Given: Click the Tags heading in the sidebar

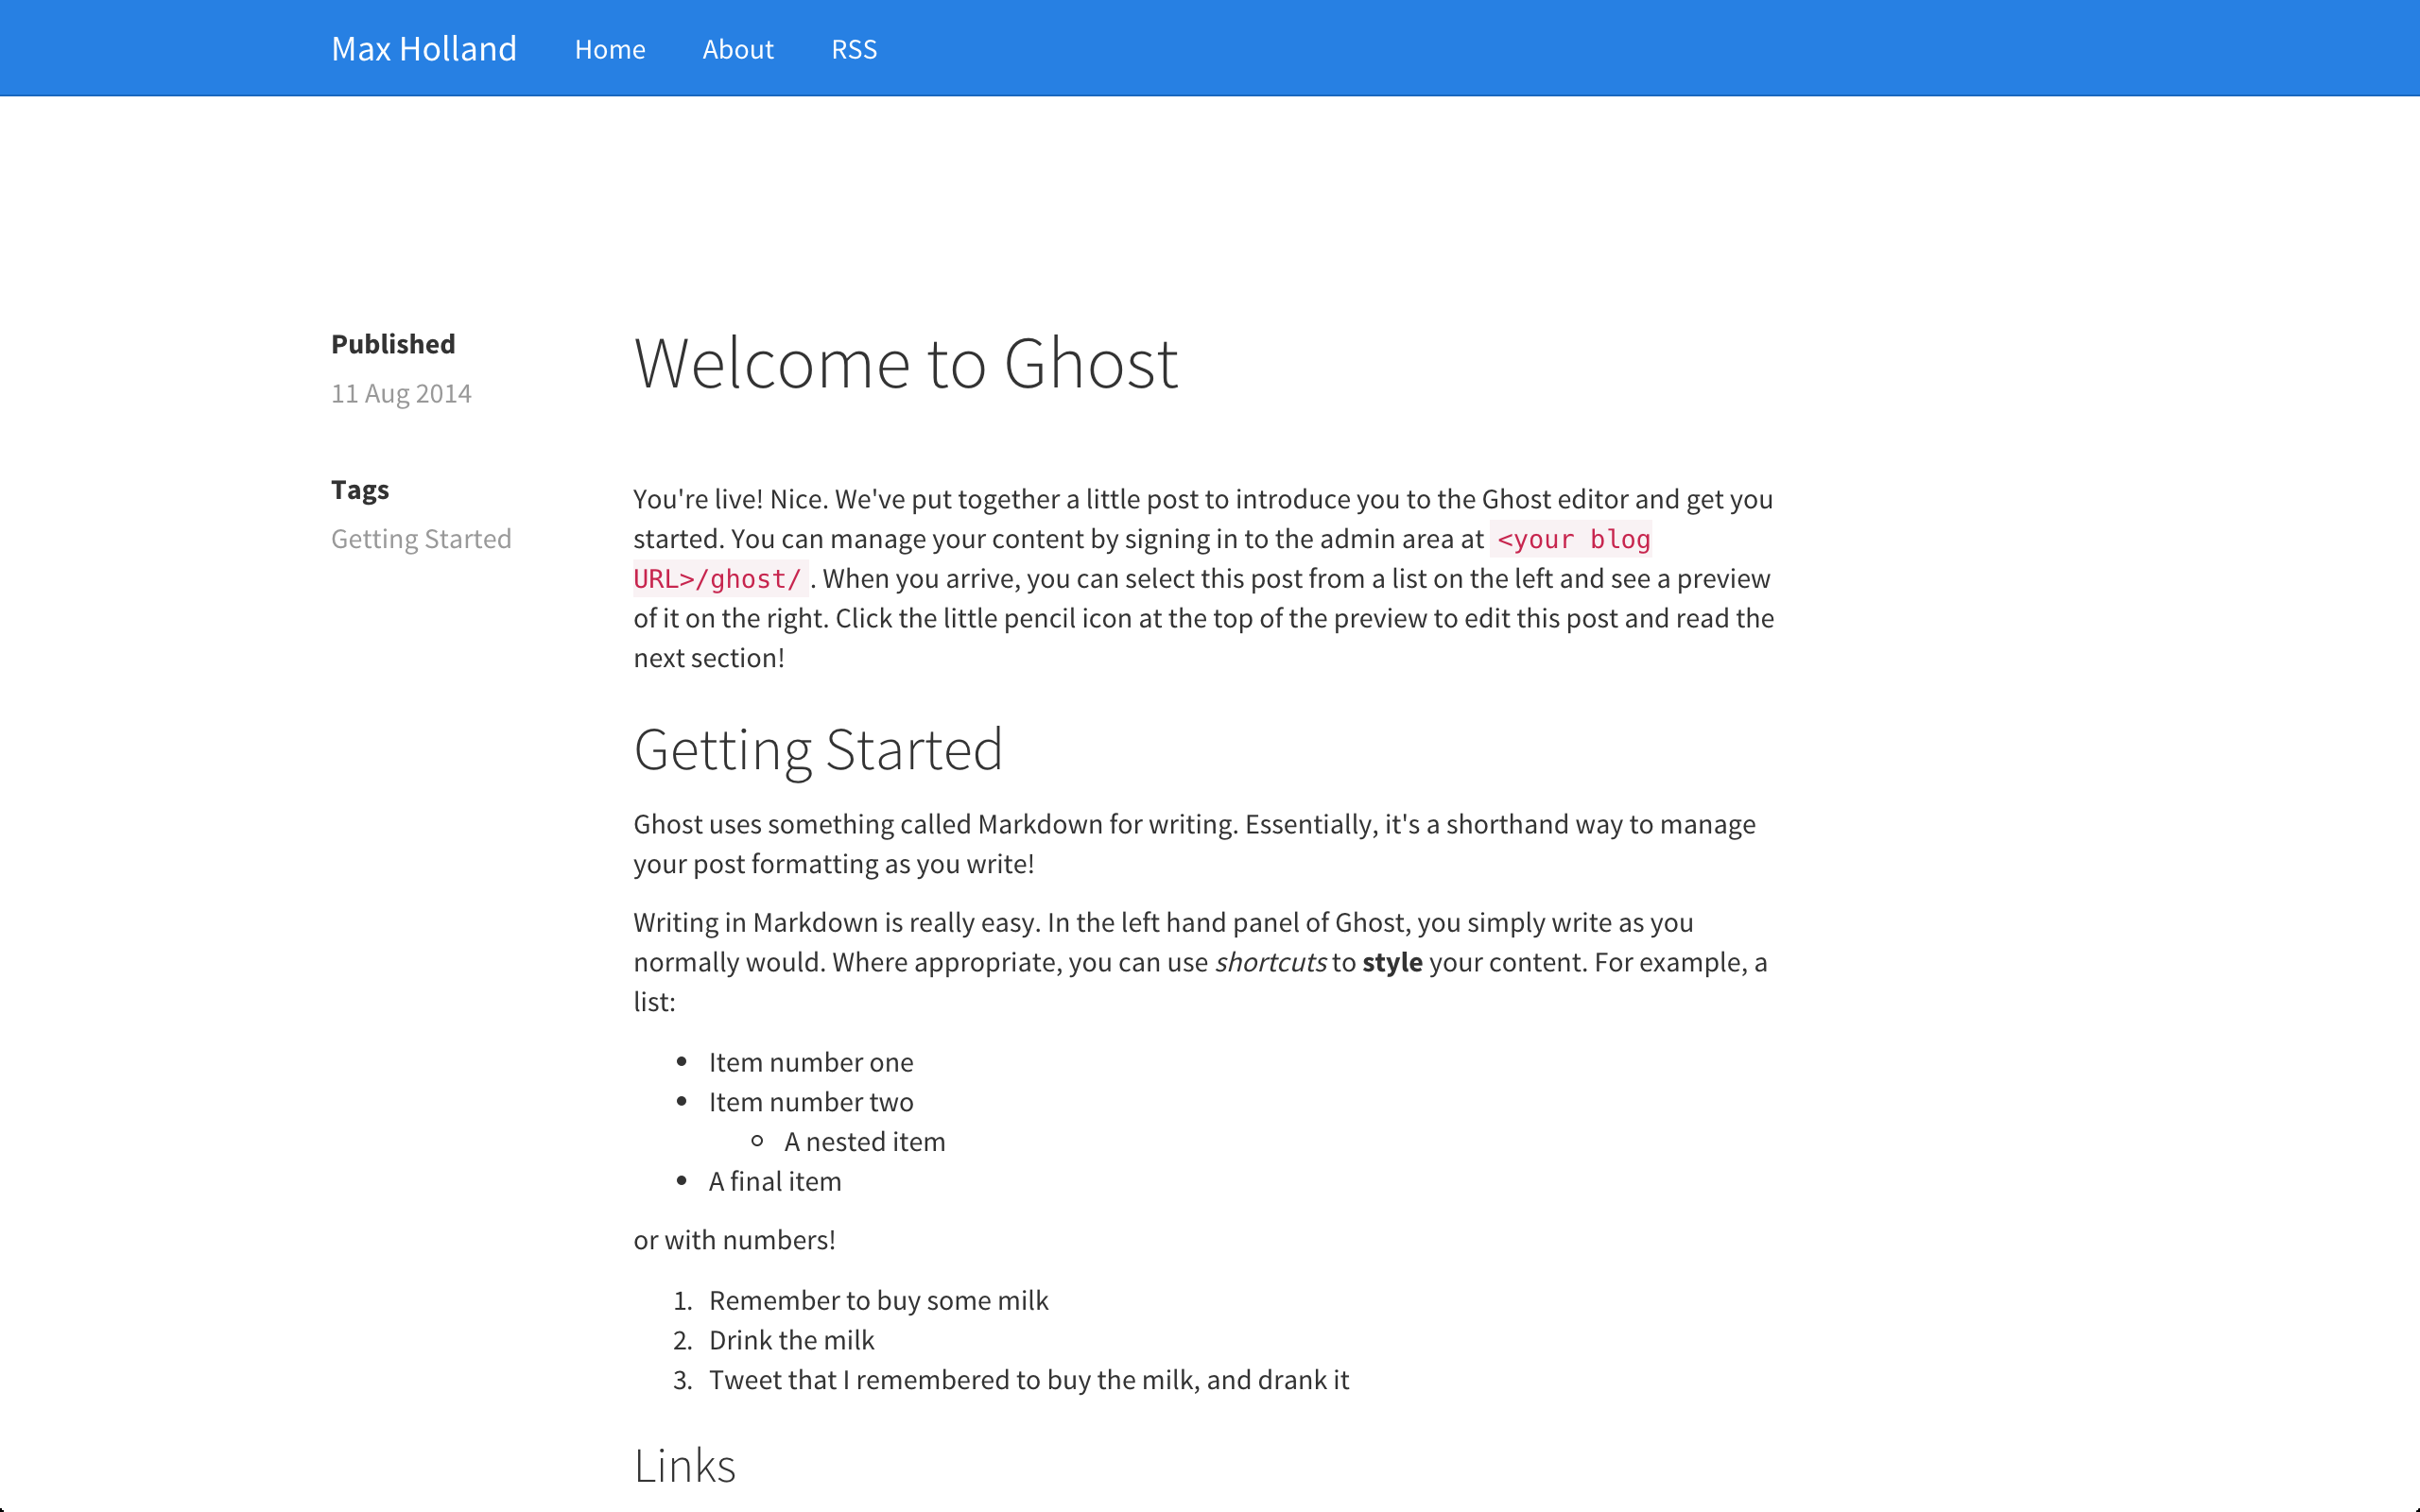Looking at the screenshot, I should (x=360, y=489).
